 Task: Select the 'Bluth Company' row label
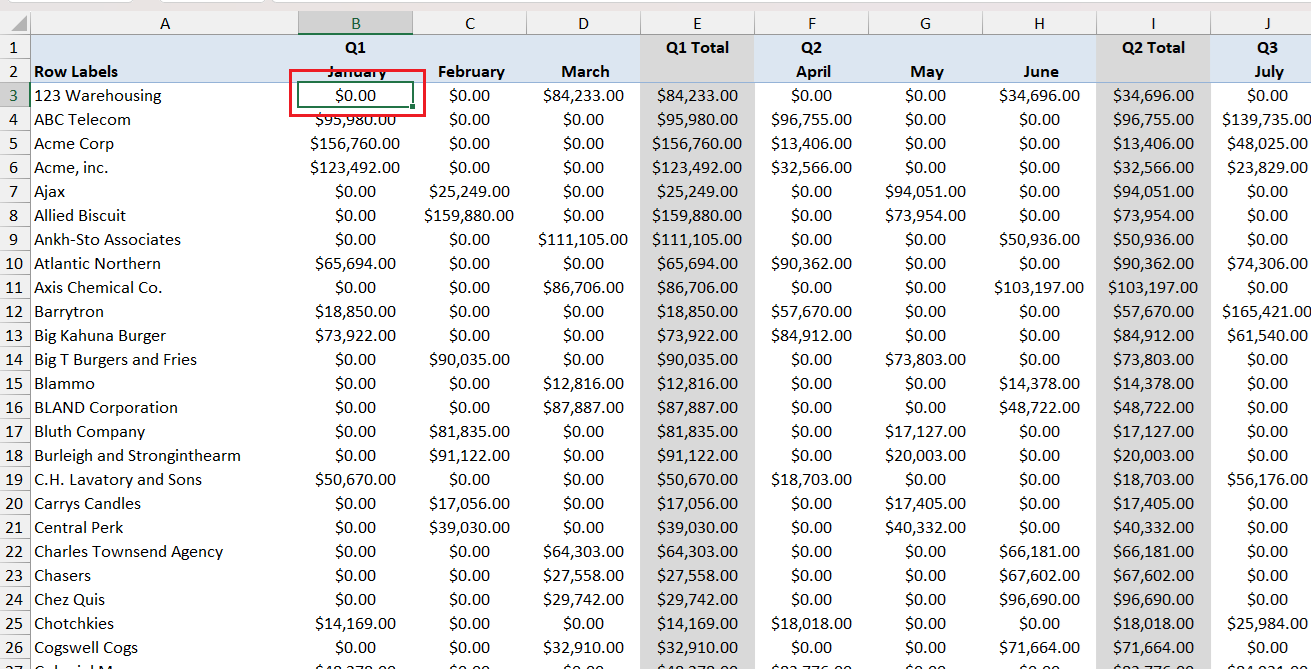pyautogui.click(x=90, y=432)
